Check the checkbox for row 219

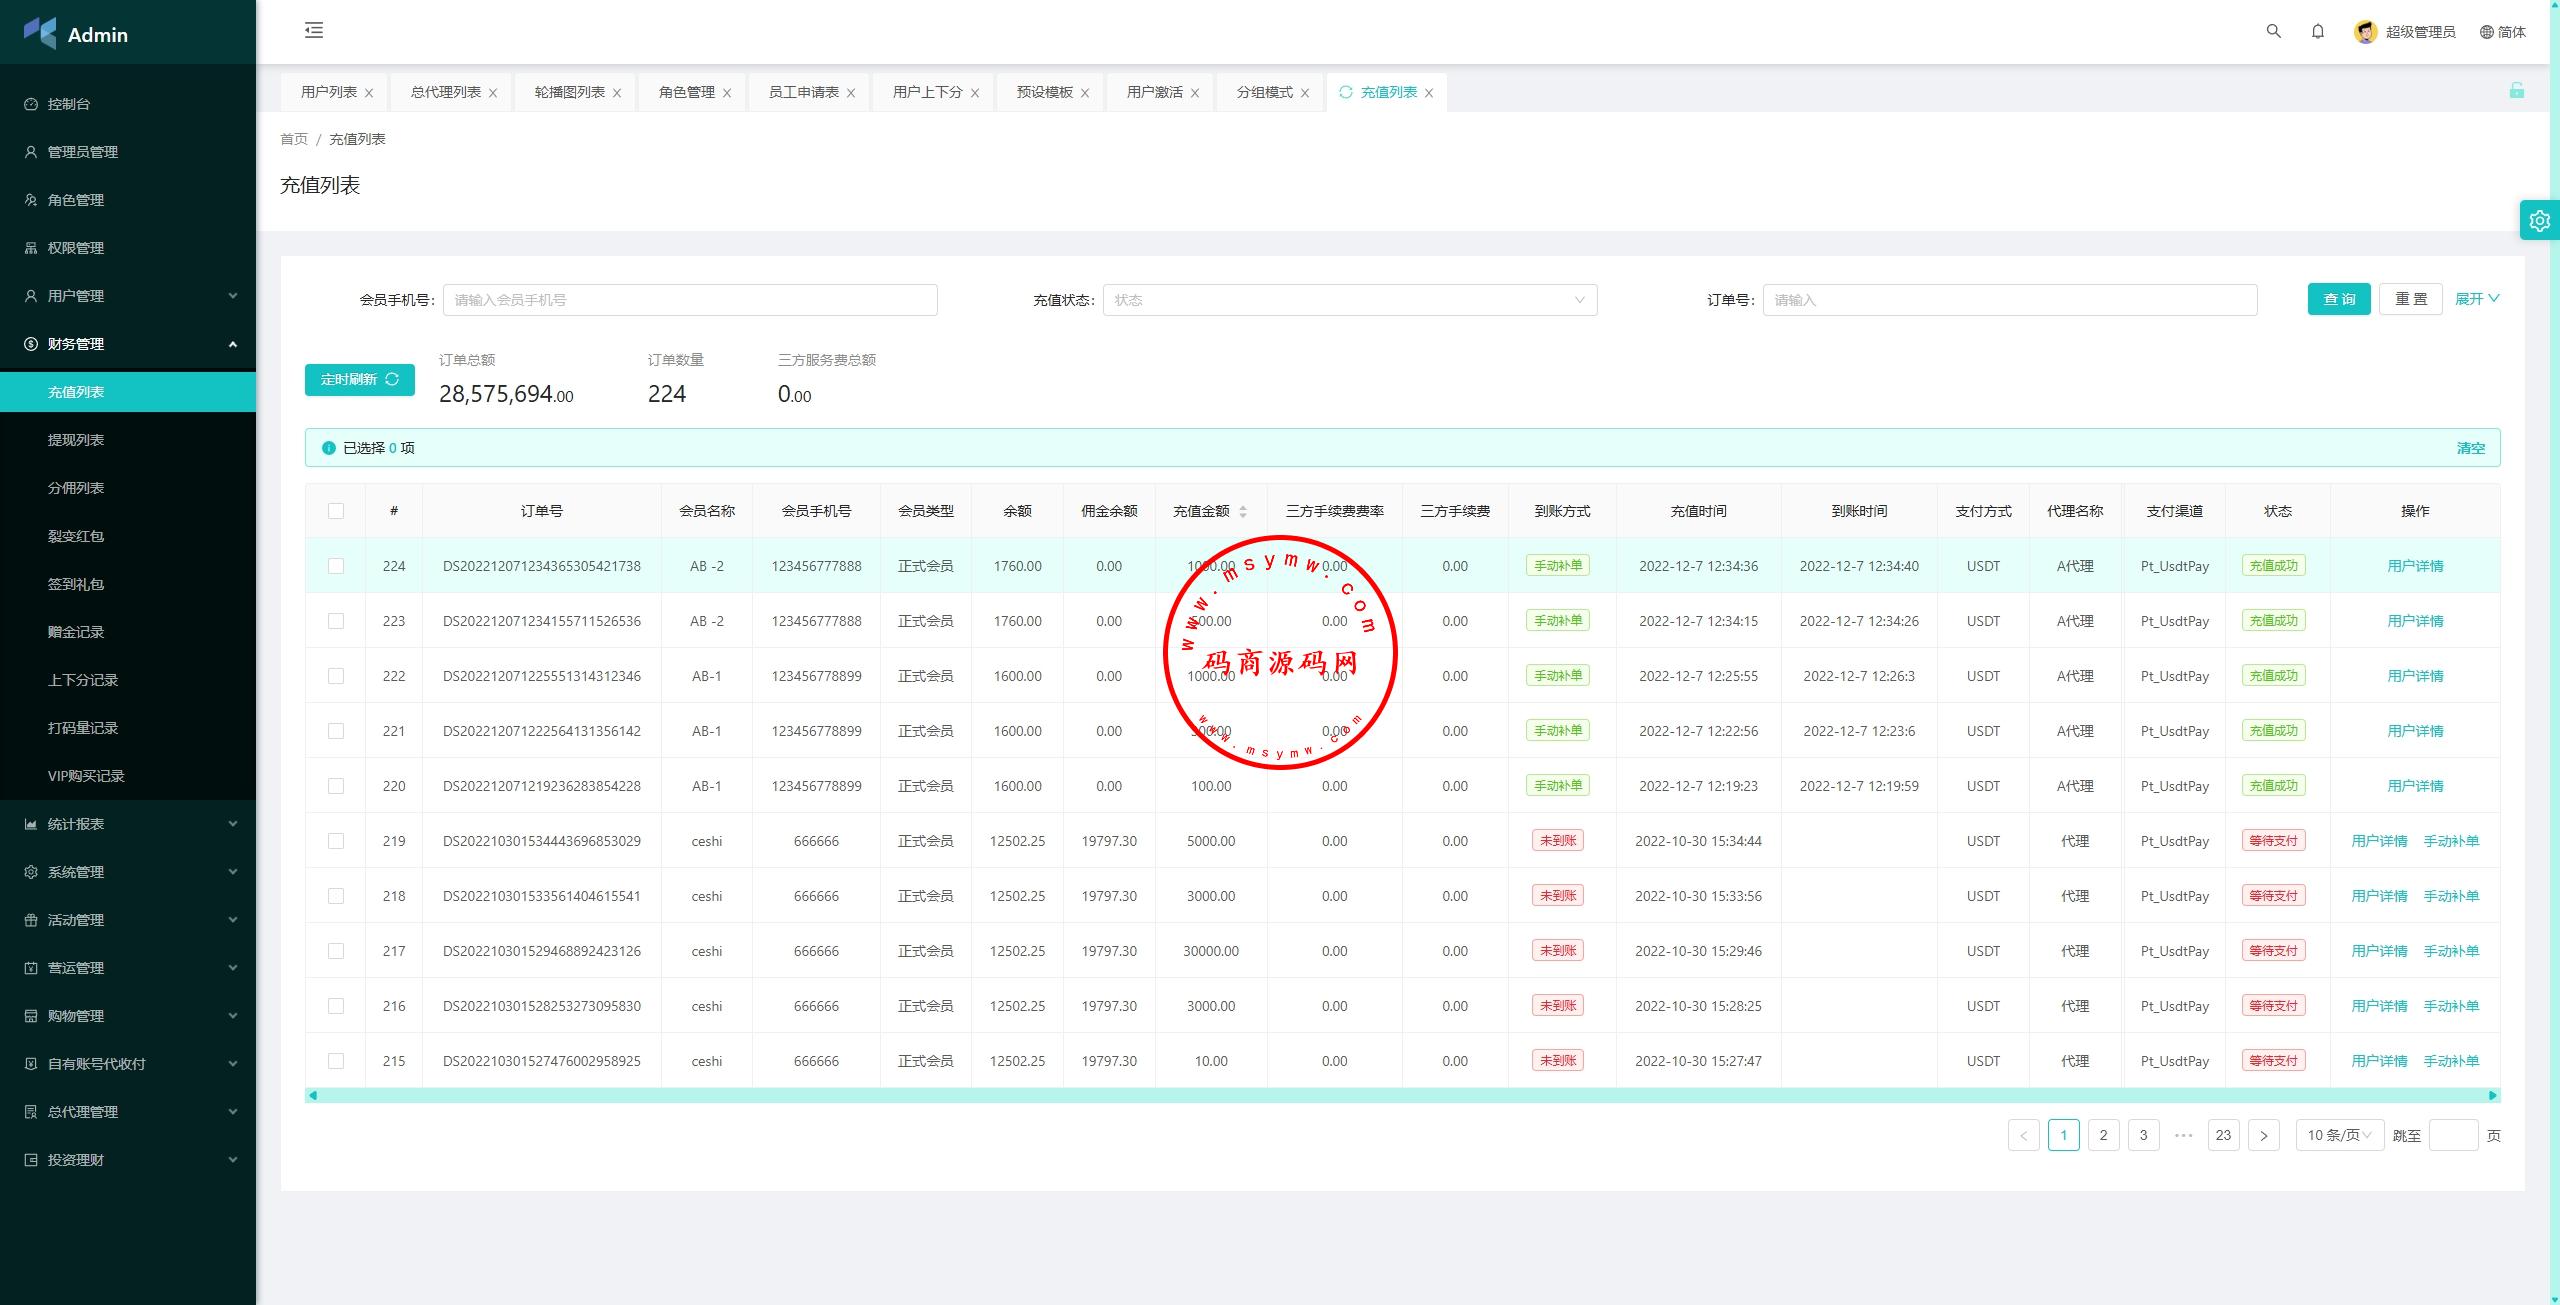[x=336, y=841]
